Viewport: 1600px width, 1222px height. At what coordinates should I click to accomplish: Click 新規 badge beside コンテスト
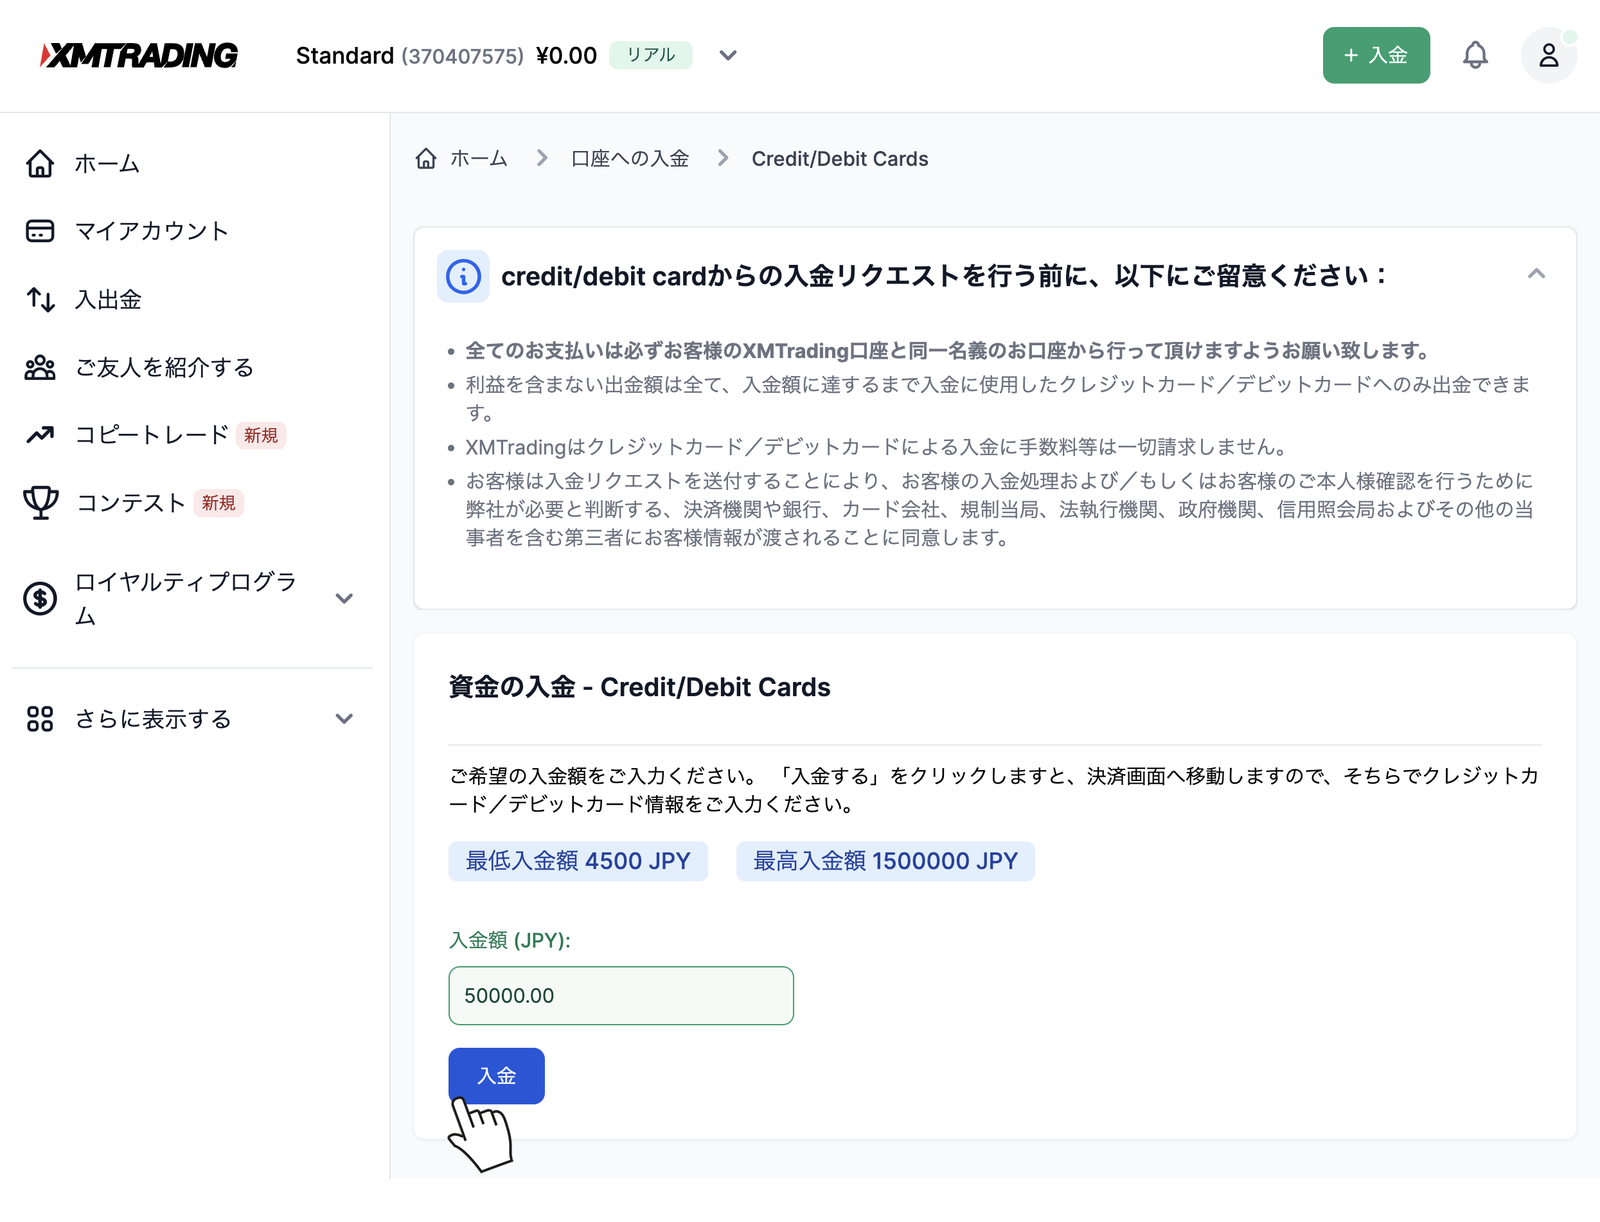(218, 503)
